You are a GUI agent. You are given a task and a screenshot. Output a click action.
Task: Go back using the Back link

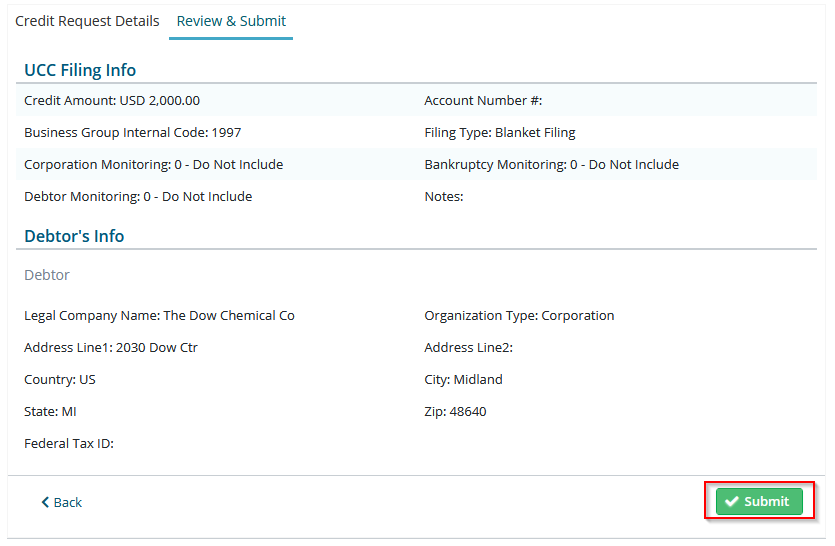[62, 502]
